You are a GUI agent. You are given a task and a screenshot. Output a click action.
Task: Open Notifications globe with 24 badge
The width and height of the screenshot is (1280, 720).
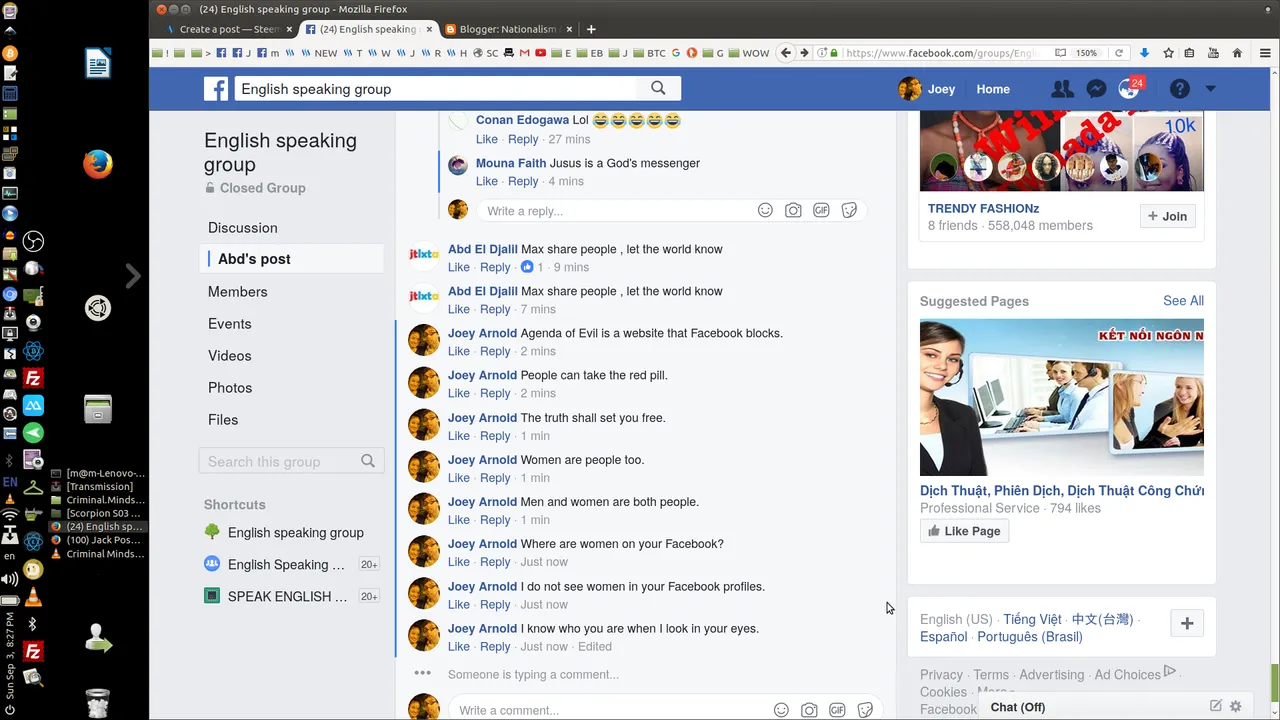1129,89
